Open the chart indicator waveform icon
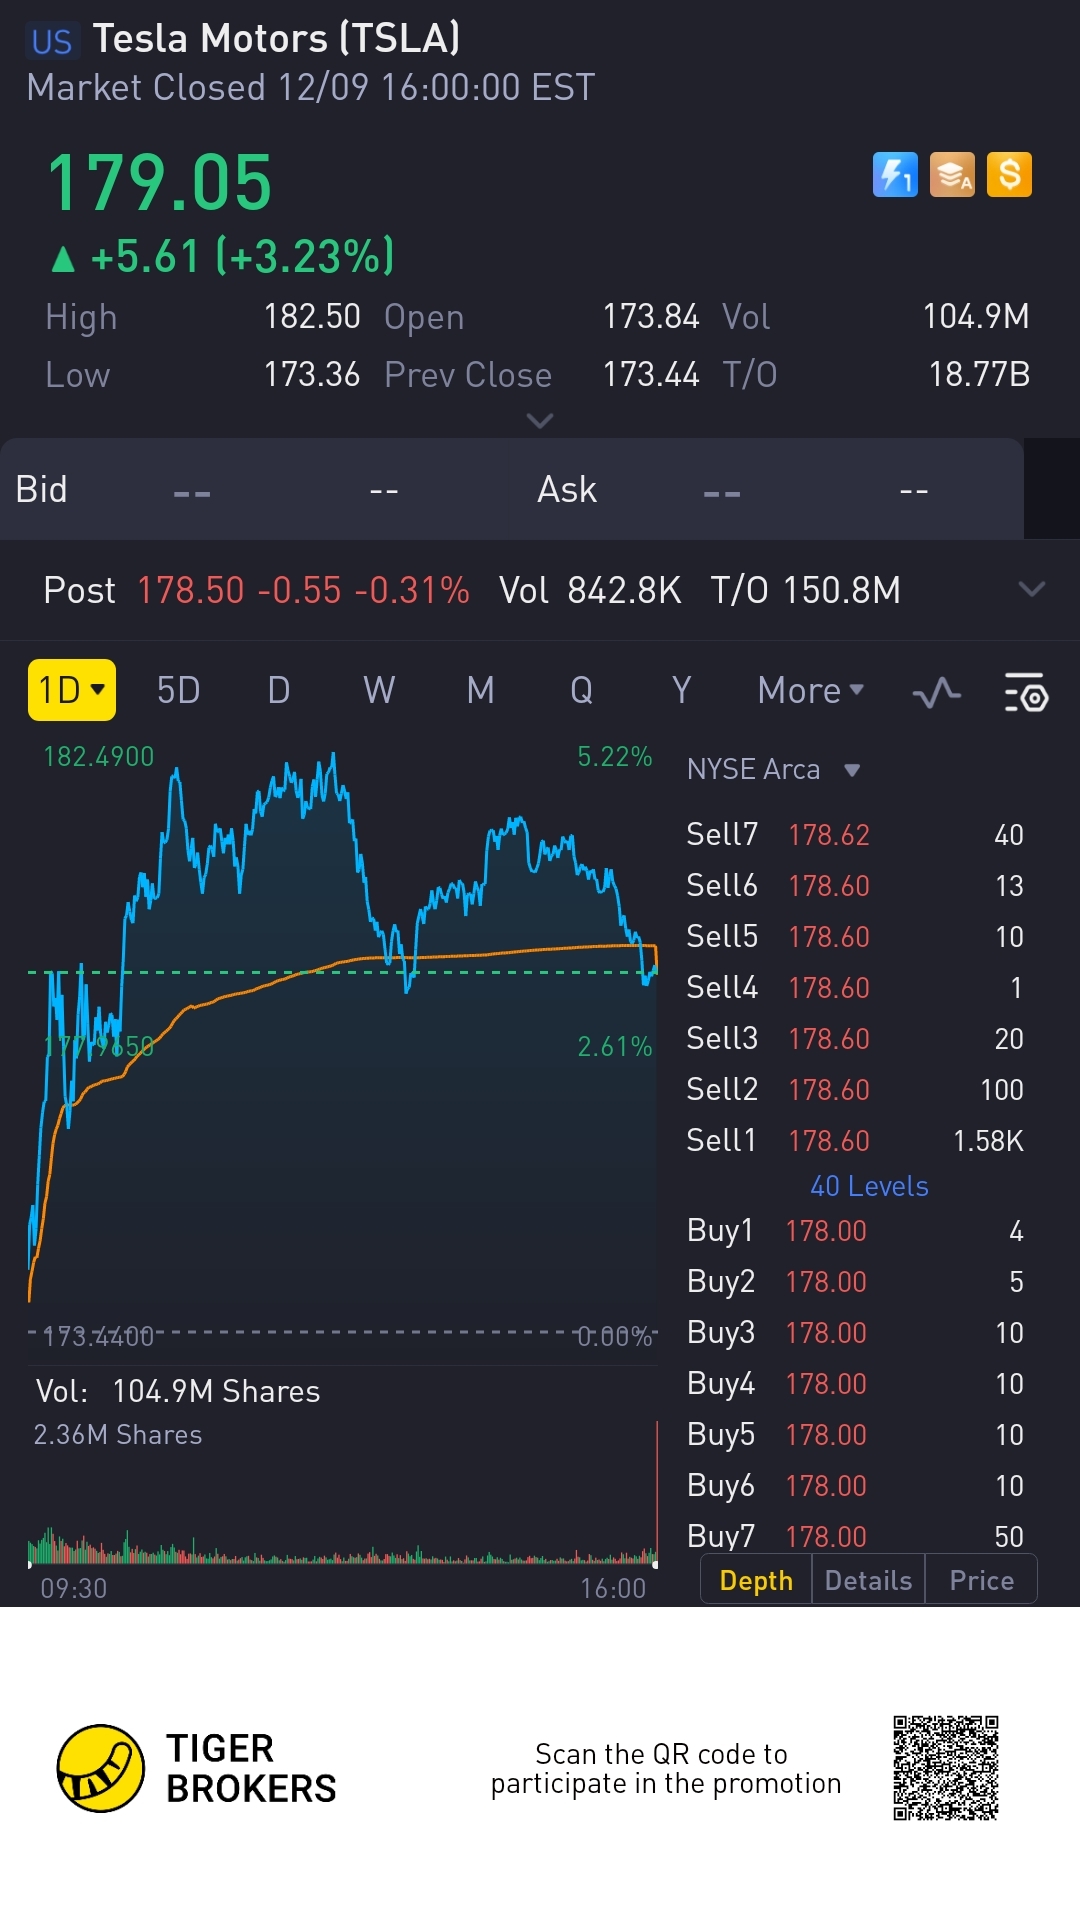Image resolution: width=1080 pixels, height=1930 pixels. pos(937,692)
